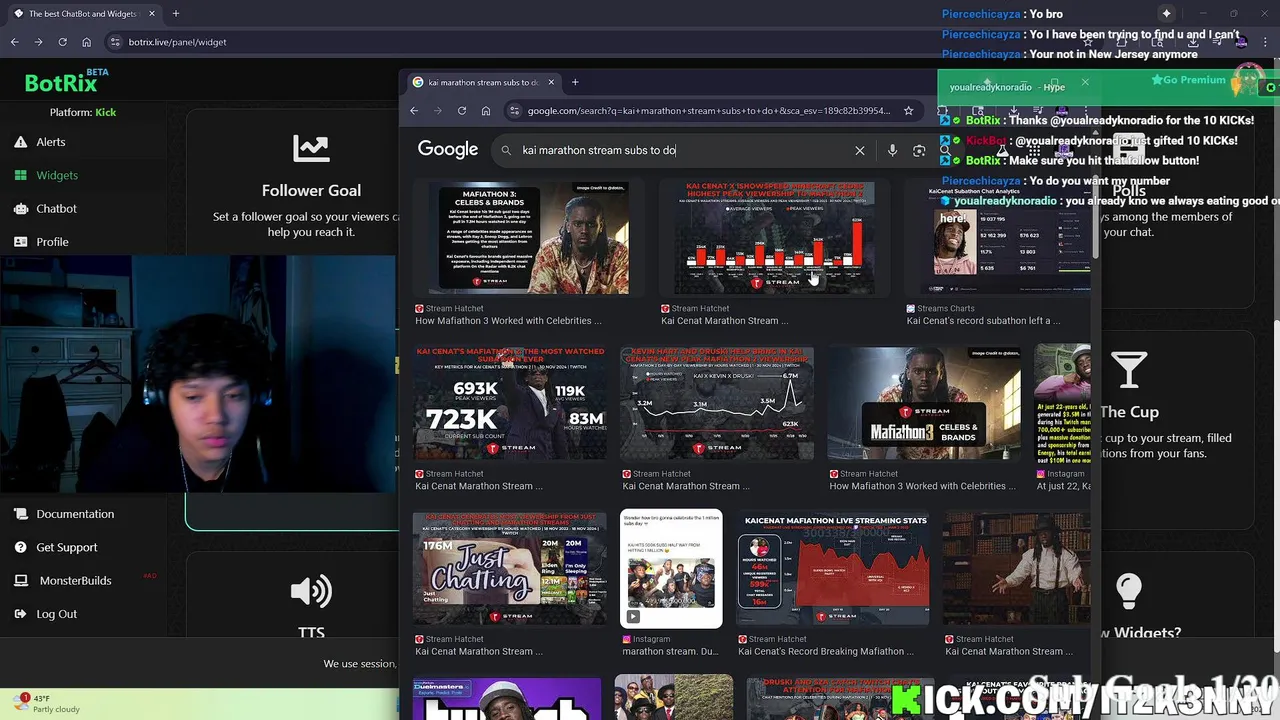This screenshot has width=1280, height=720.
Task: Click the Go Premium button
Action: (x=1188, y=80)
